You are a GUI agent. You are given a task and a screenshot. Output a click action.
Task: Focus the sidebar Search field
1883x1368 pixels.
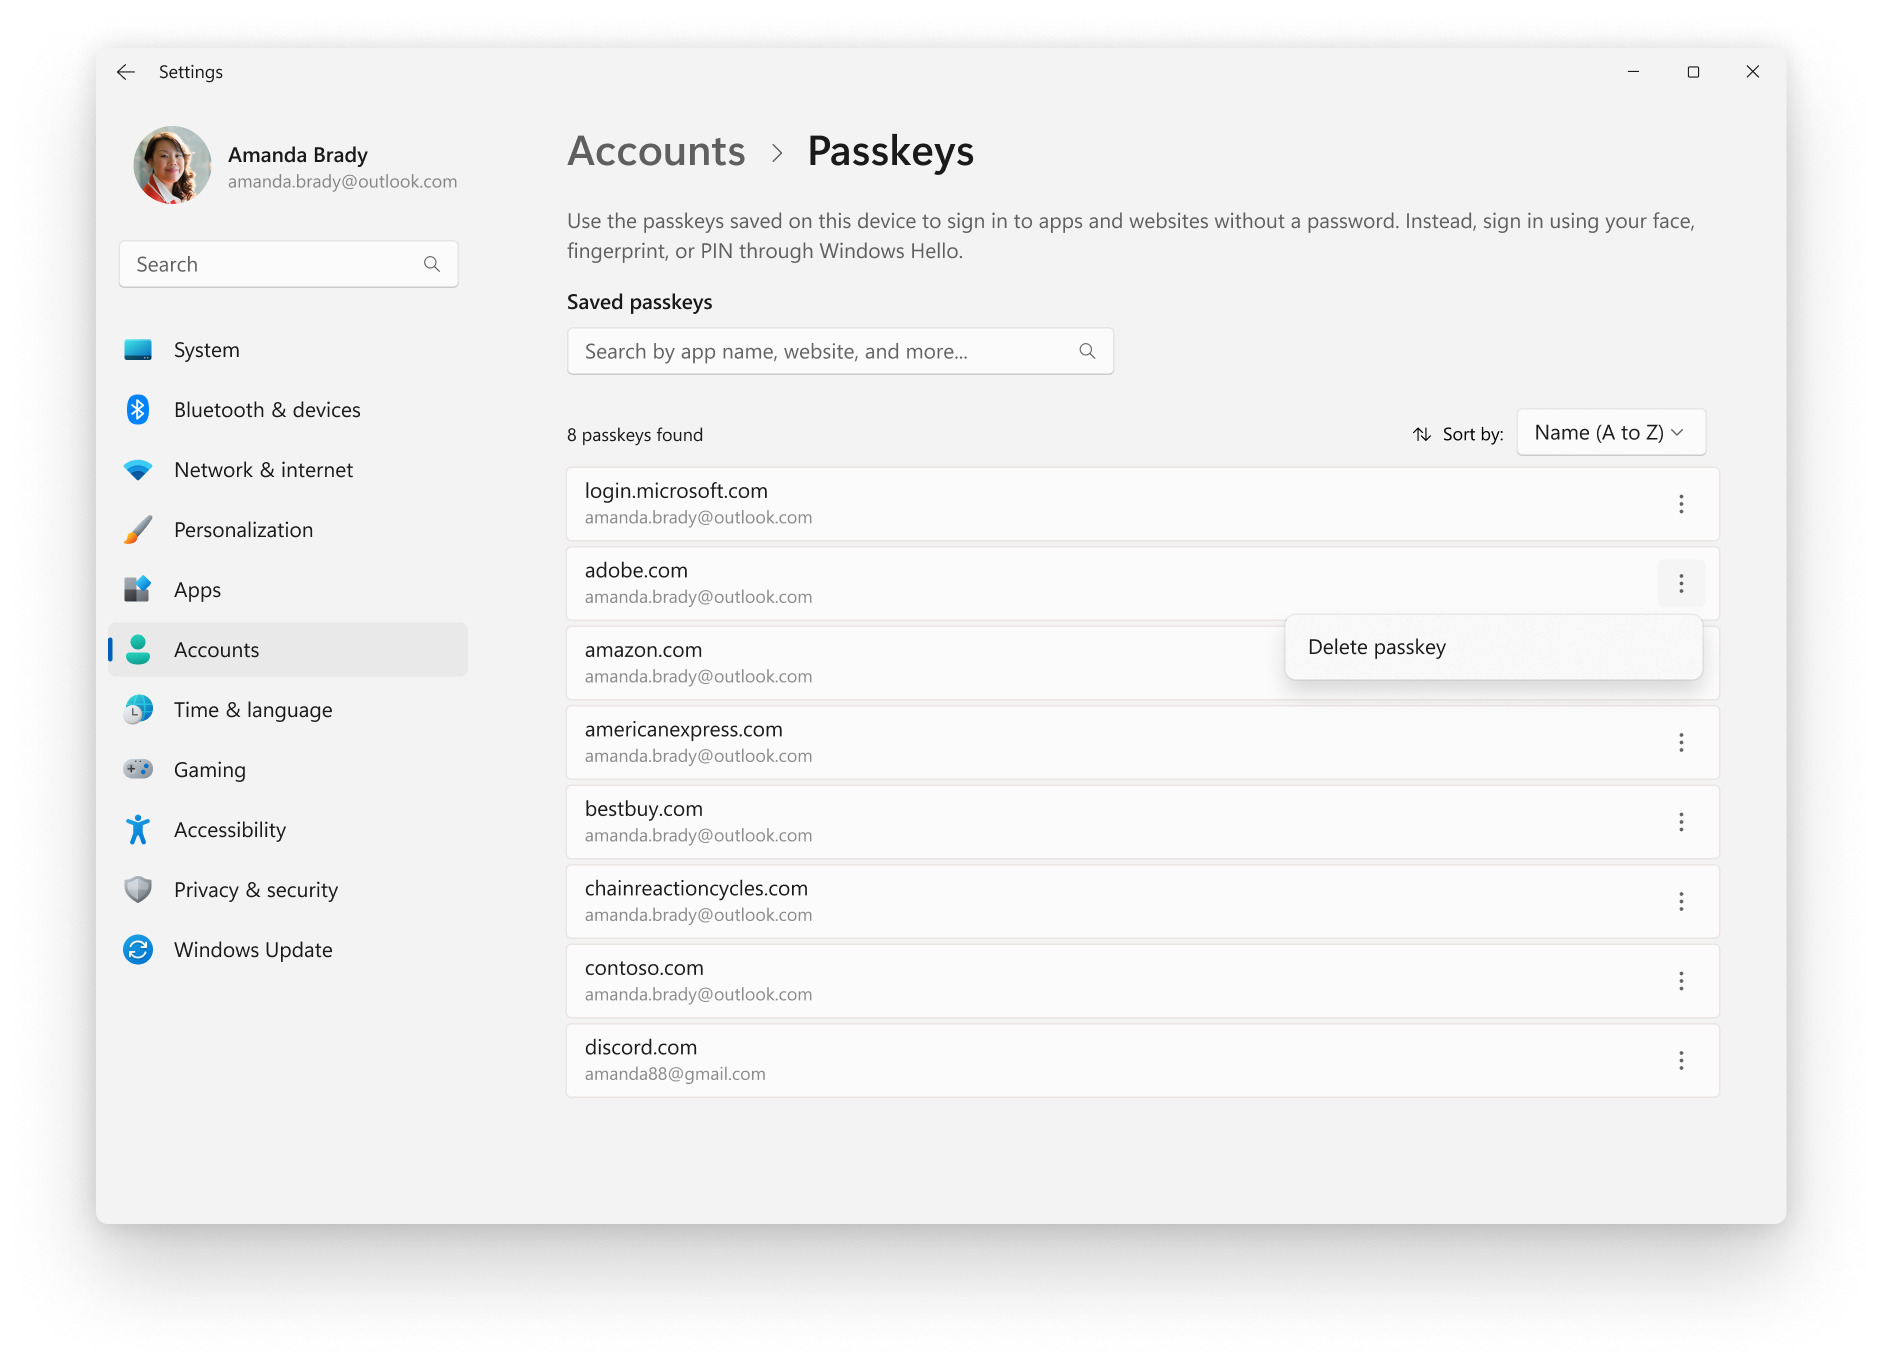coord(288,264)
